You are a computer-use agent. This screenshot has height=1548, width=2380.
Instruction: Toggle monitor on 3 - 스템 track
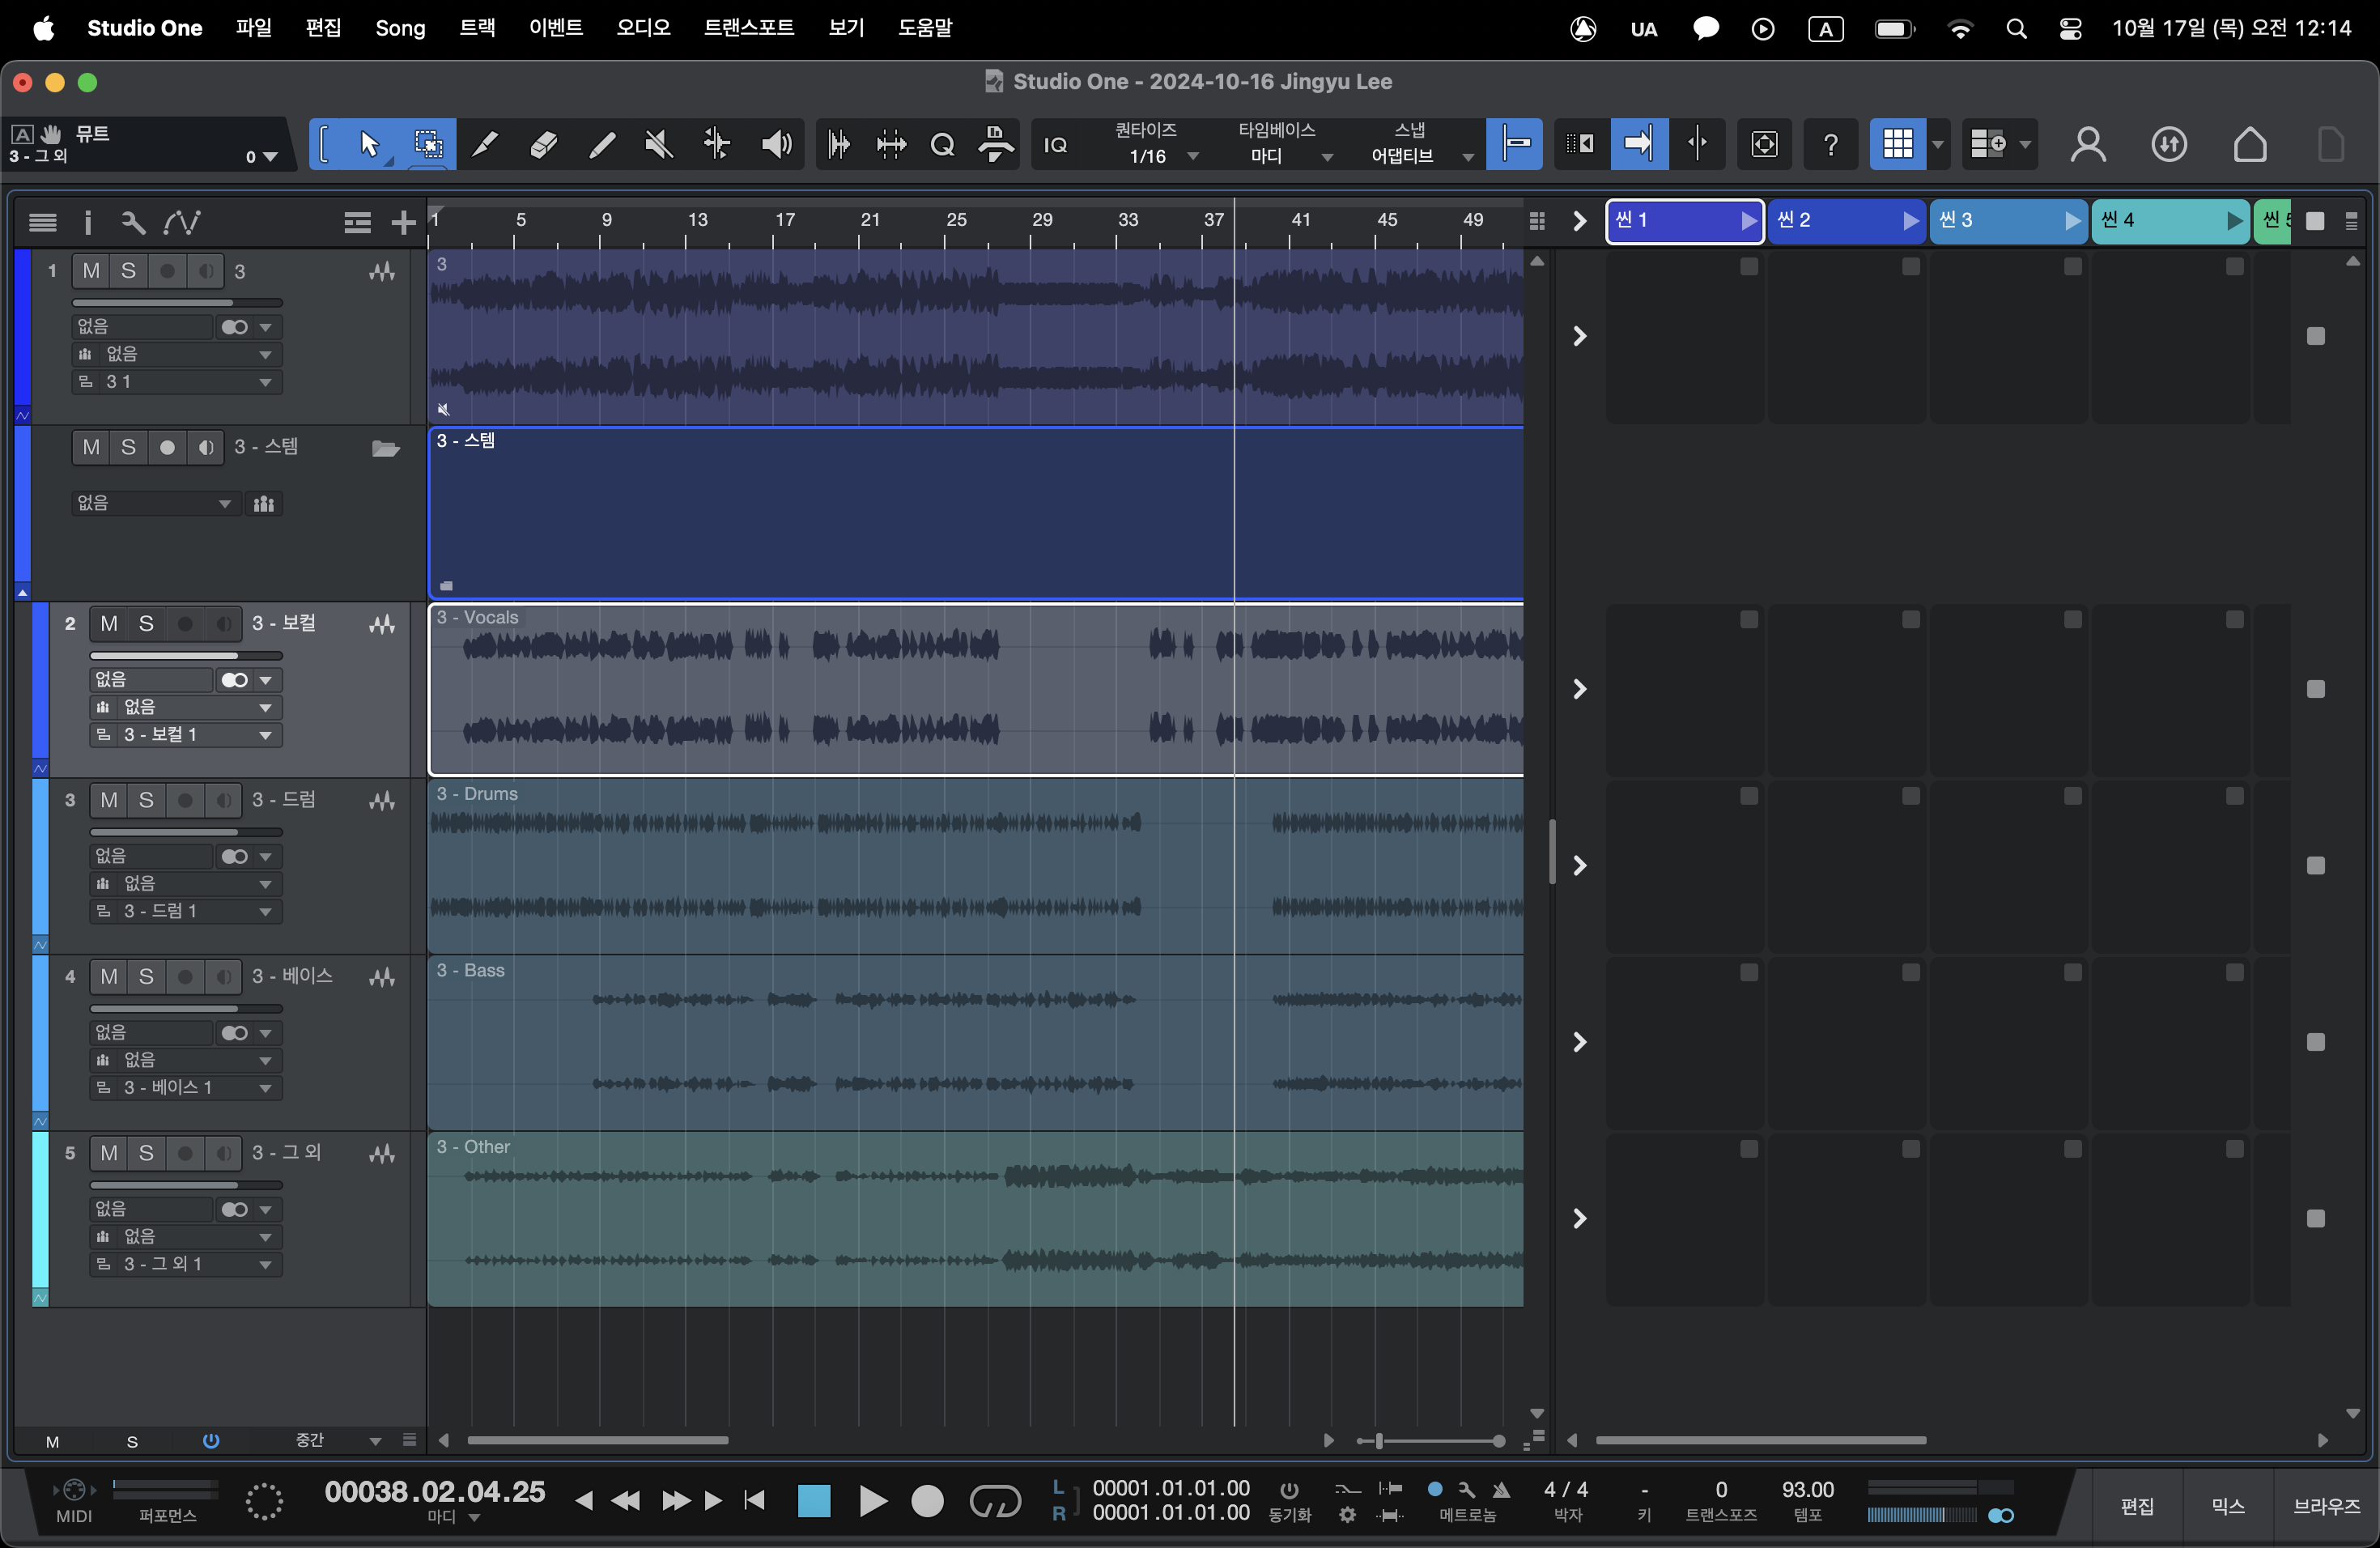[x=205, y=447]
